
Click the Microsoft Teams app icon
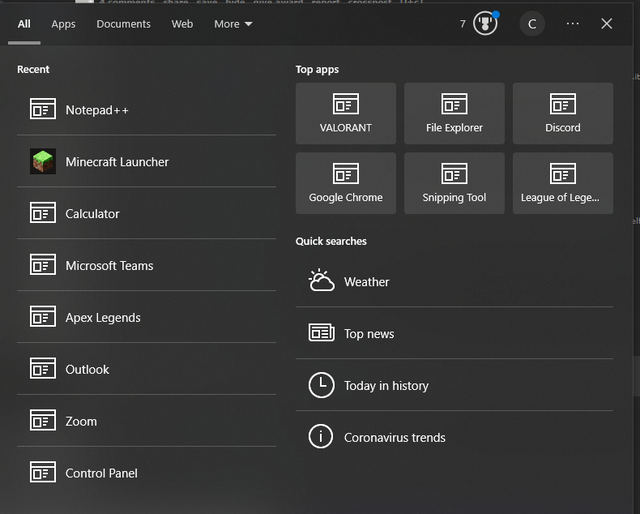point(43,264)
